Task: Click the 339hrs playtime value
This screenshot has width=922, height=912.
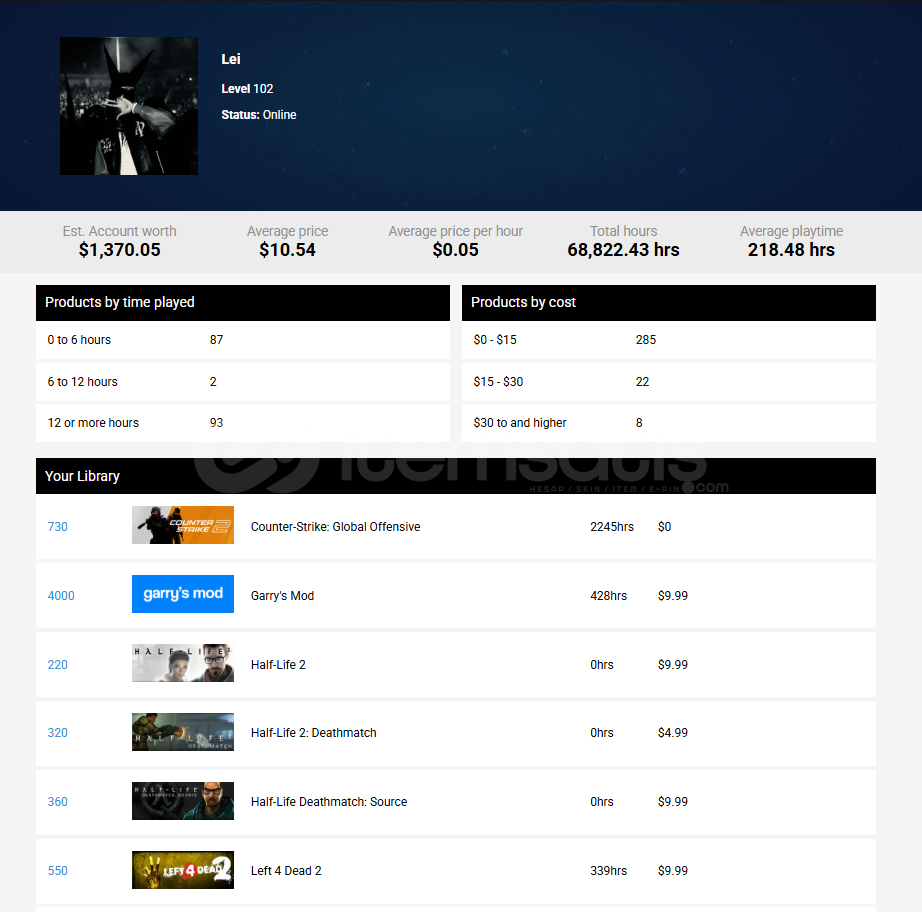Action: (609, 871)
